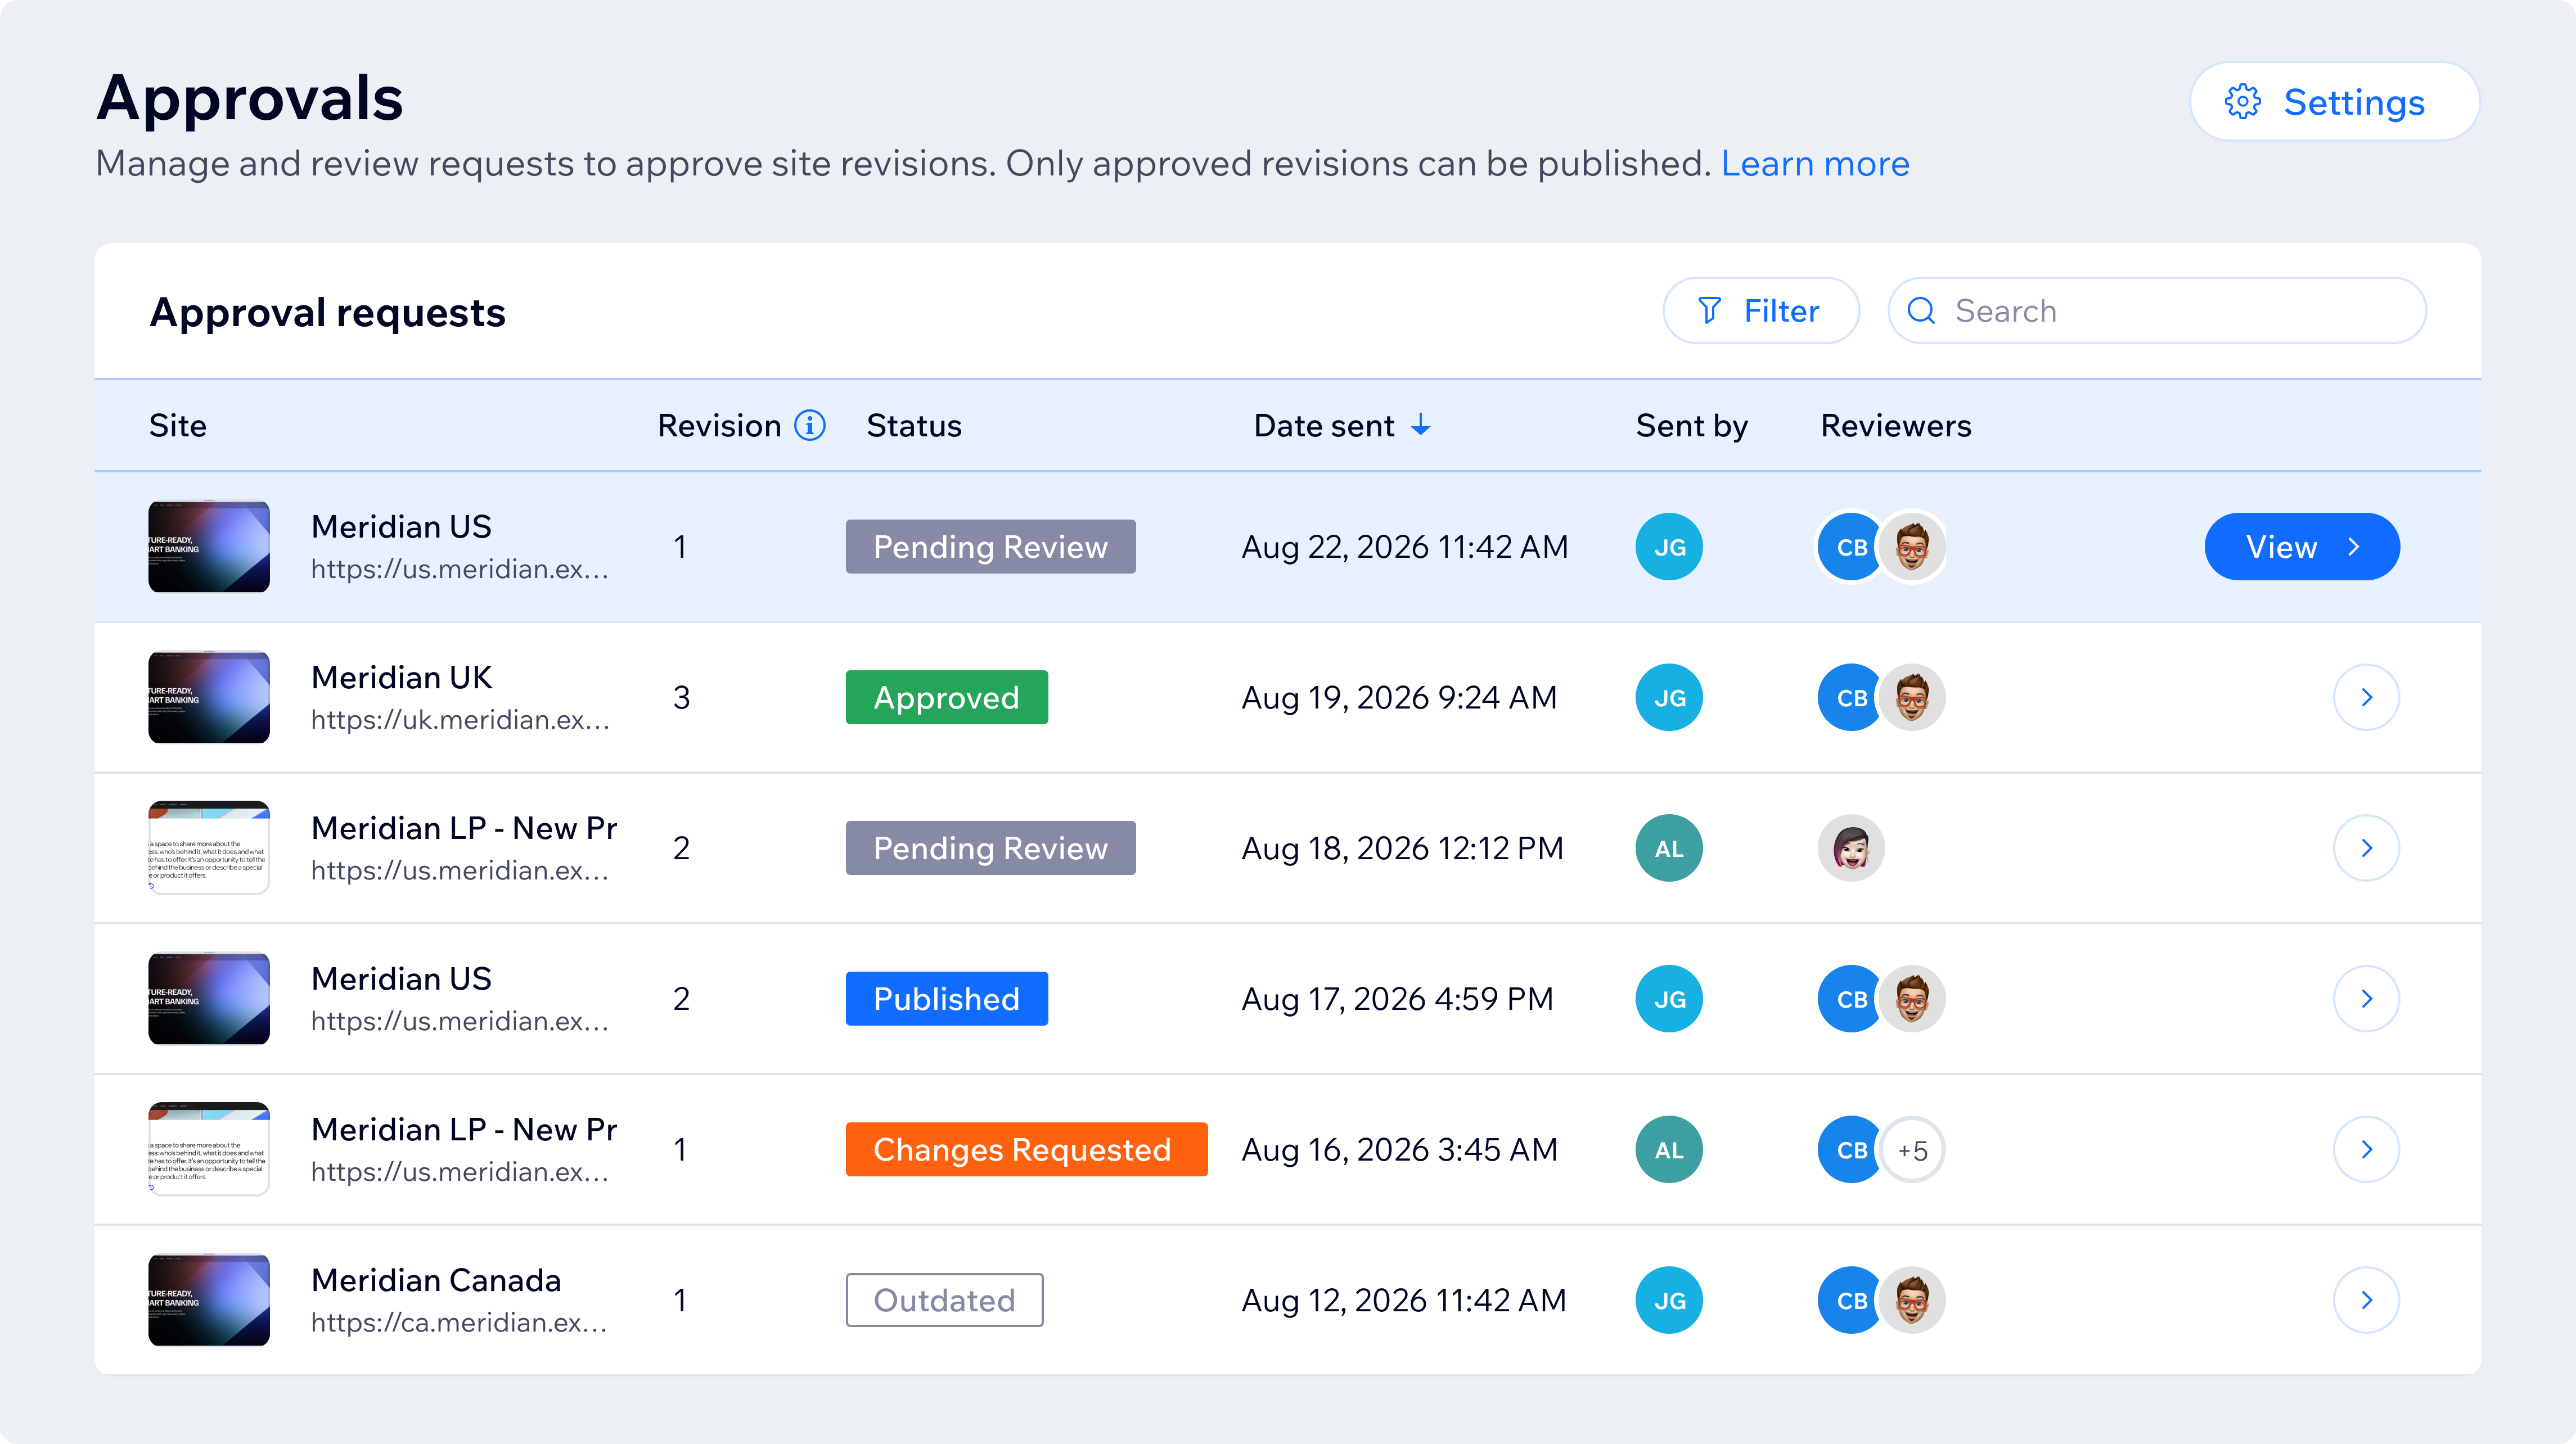Open Meridian Canada row chevron
The image size is (2576, 1444).
(2366, 1300)
